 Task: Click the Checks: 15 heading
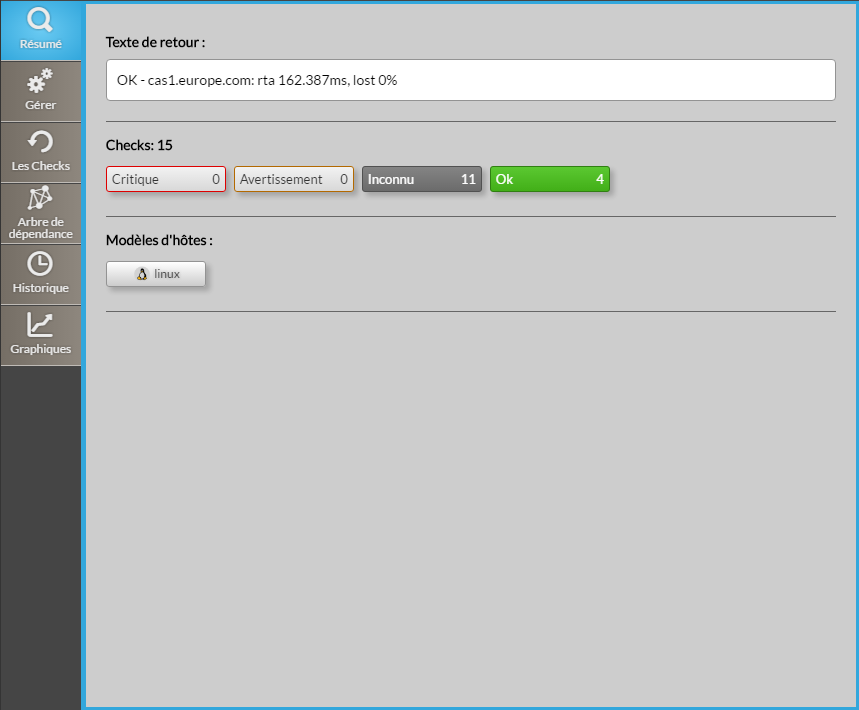tap(139, 145)
